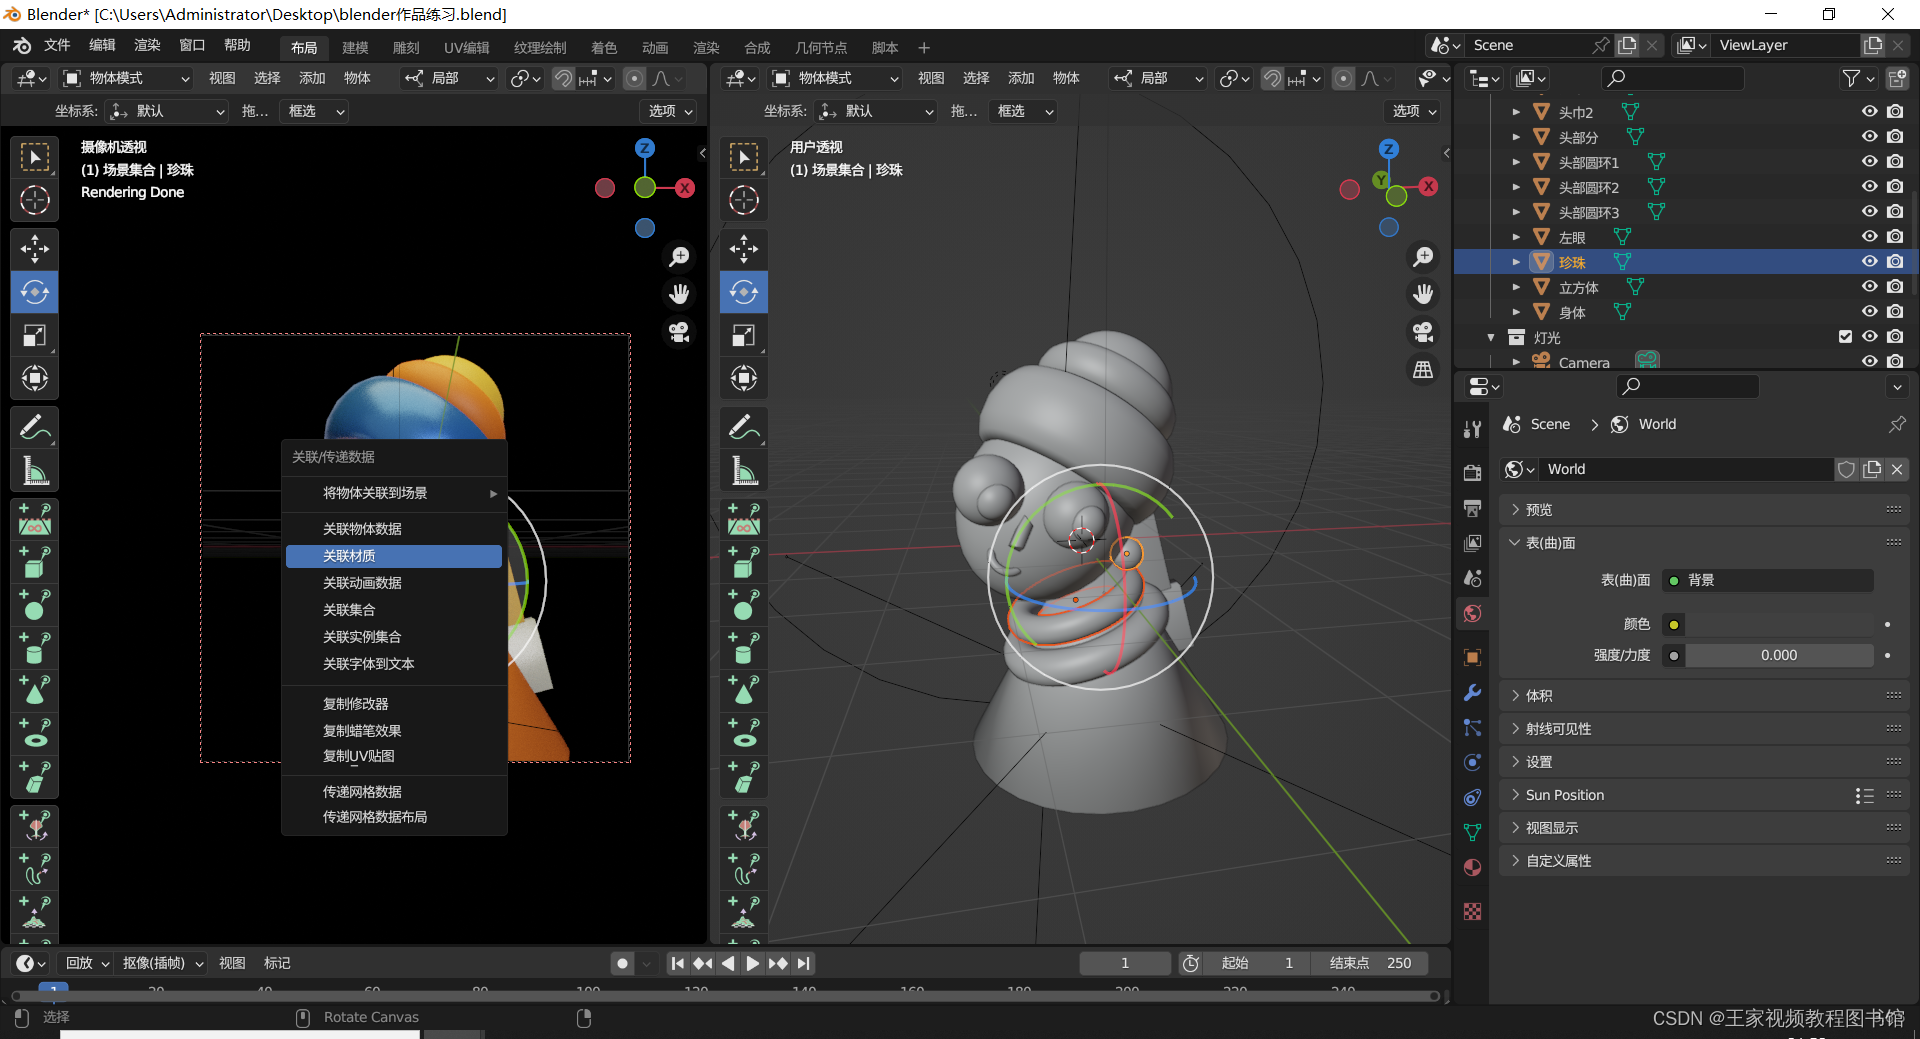Image resolution: width=1920 pixels, height=1039 pixels.
Task: Hide the 珍珠 object in viewport
Action: [x=1869, y=261]
